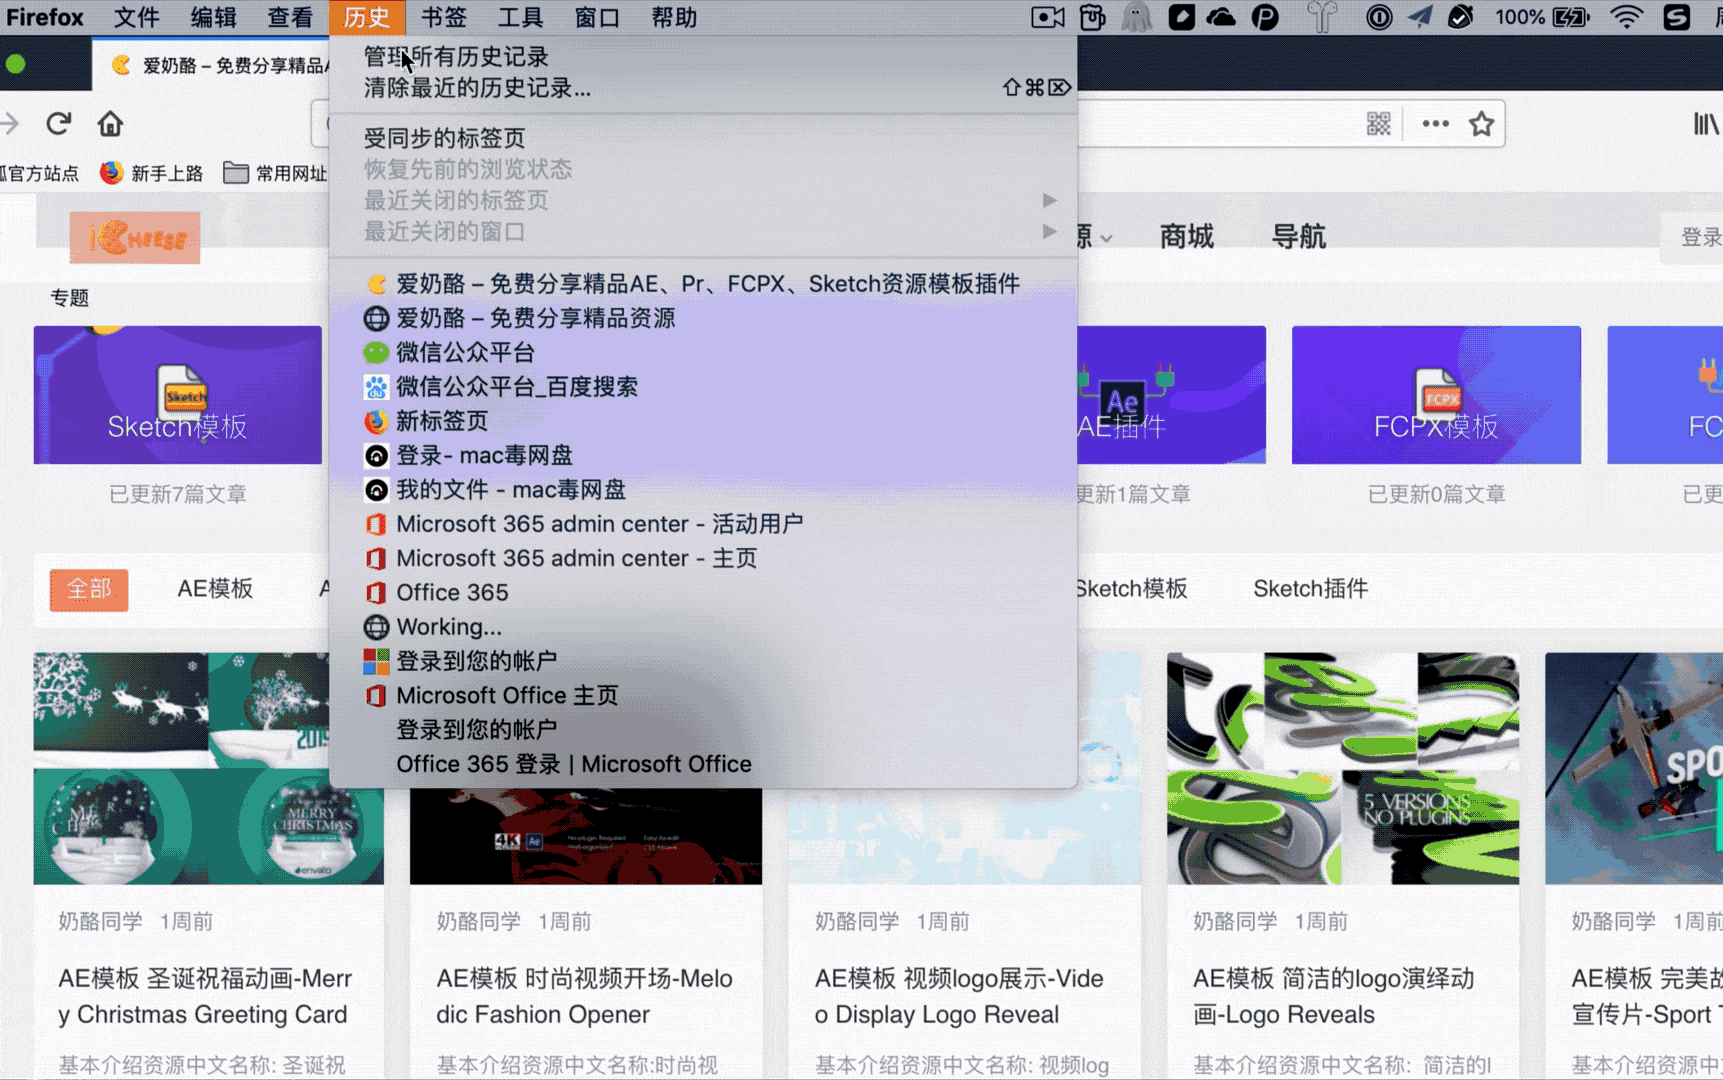Go to the 导航 navigation link
This screenshot has width=1723, height=1080.
1299,237
